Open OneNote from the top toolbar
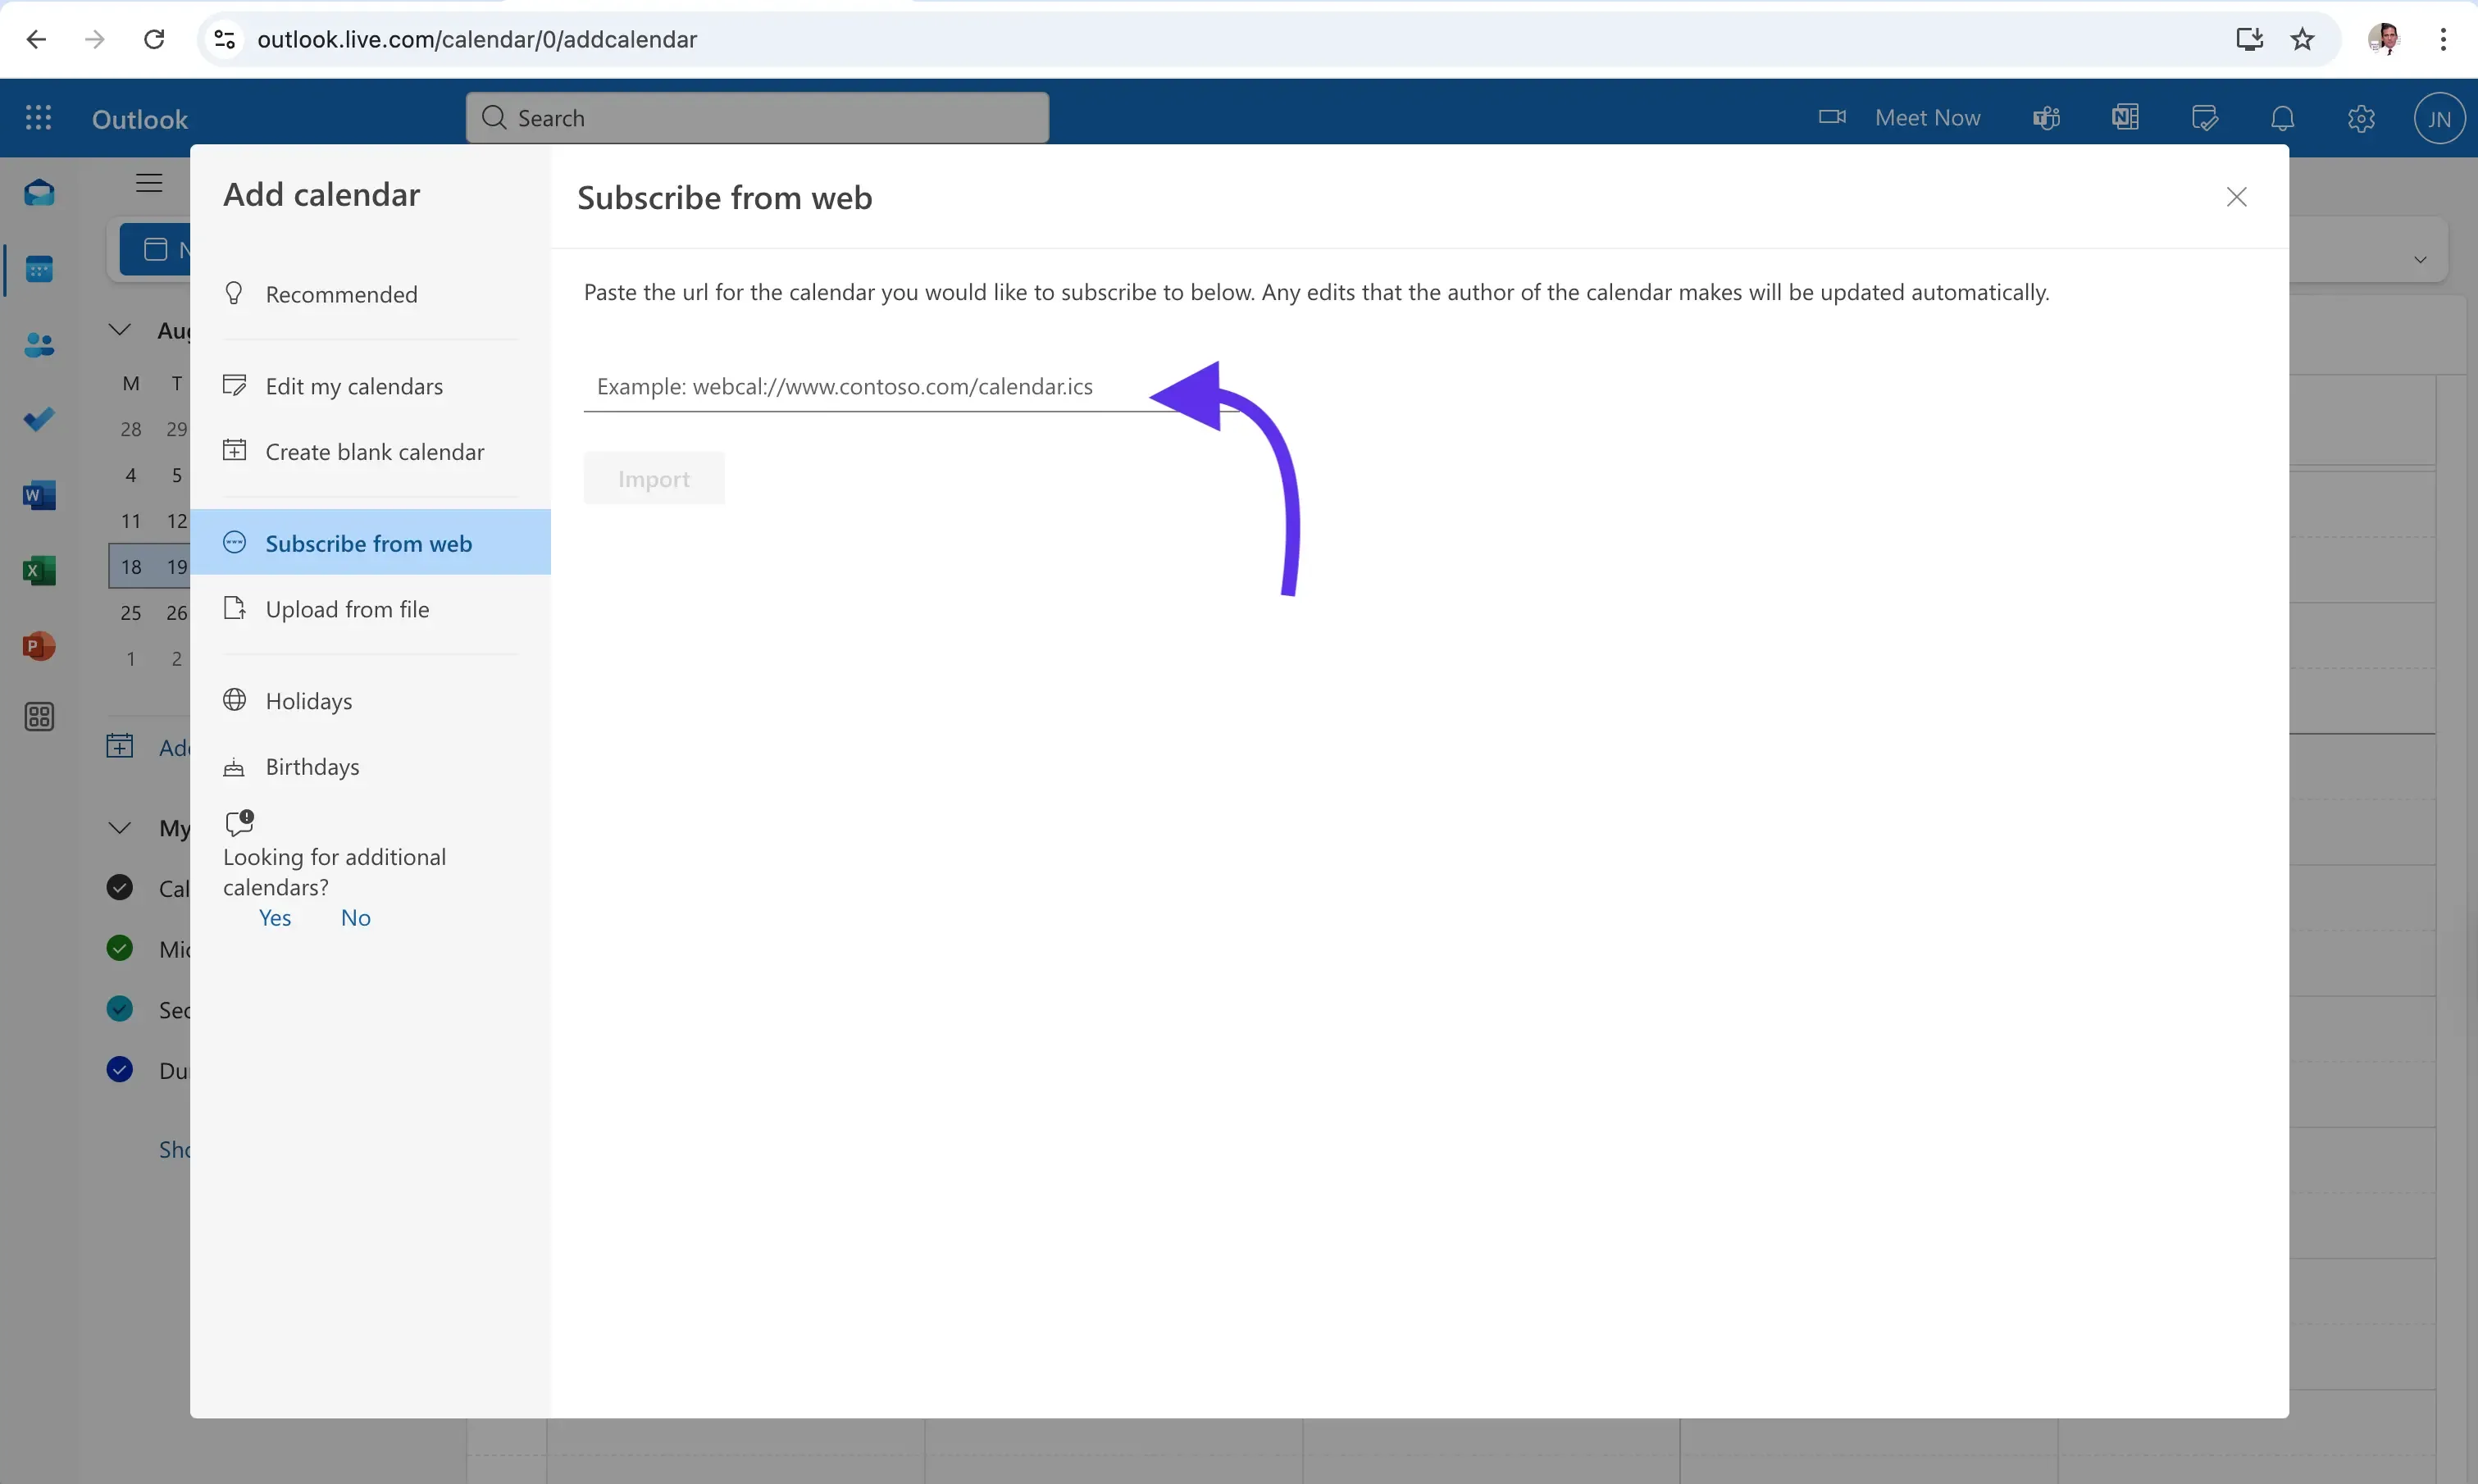2478x1484 pixels. click(2124, 117)
